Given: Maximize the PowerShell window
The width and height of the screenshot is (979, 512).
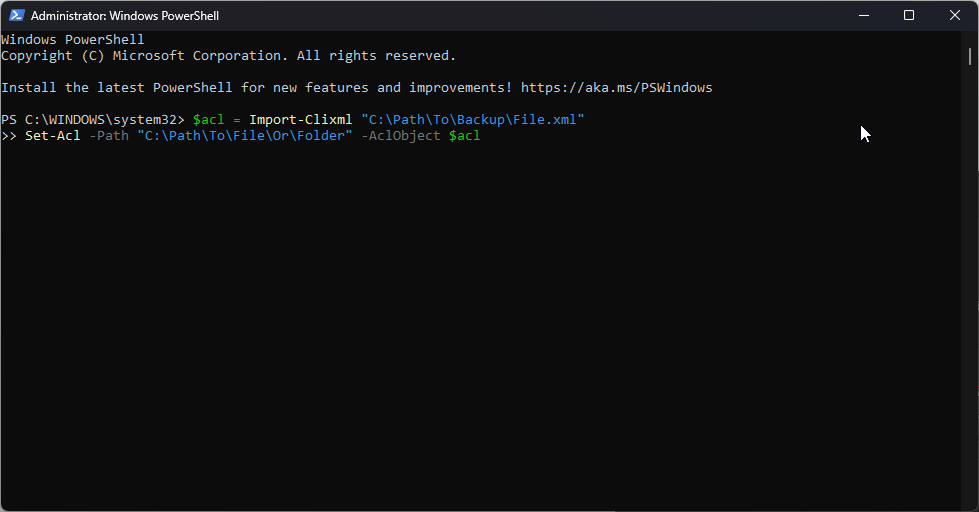Looking at the screenshot, I should [908, 15].
